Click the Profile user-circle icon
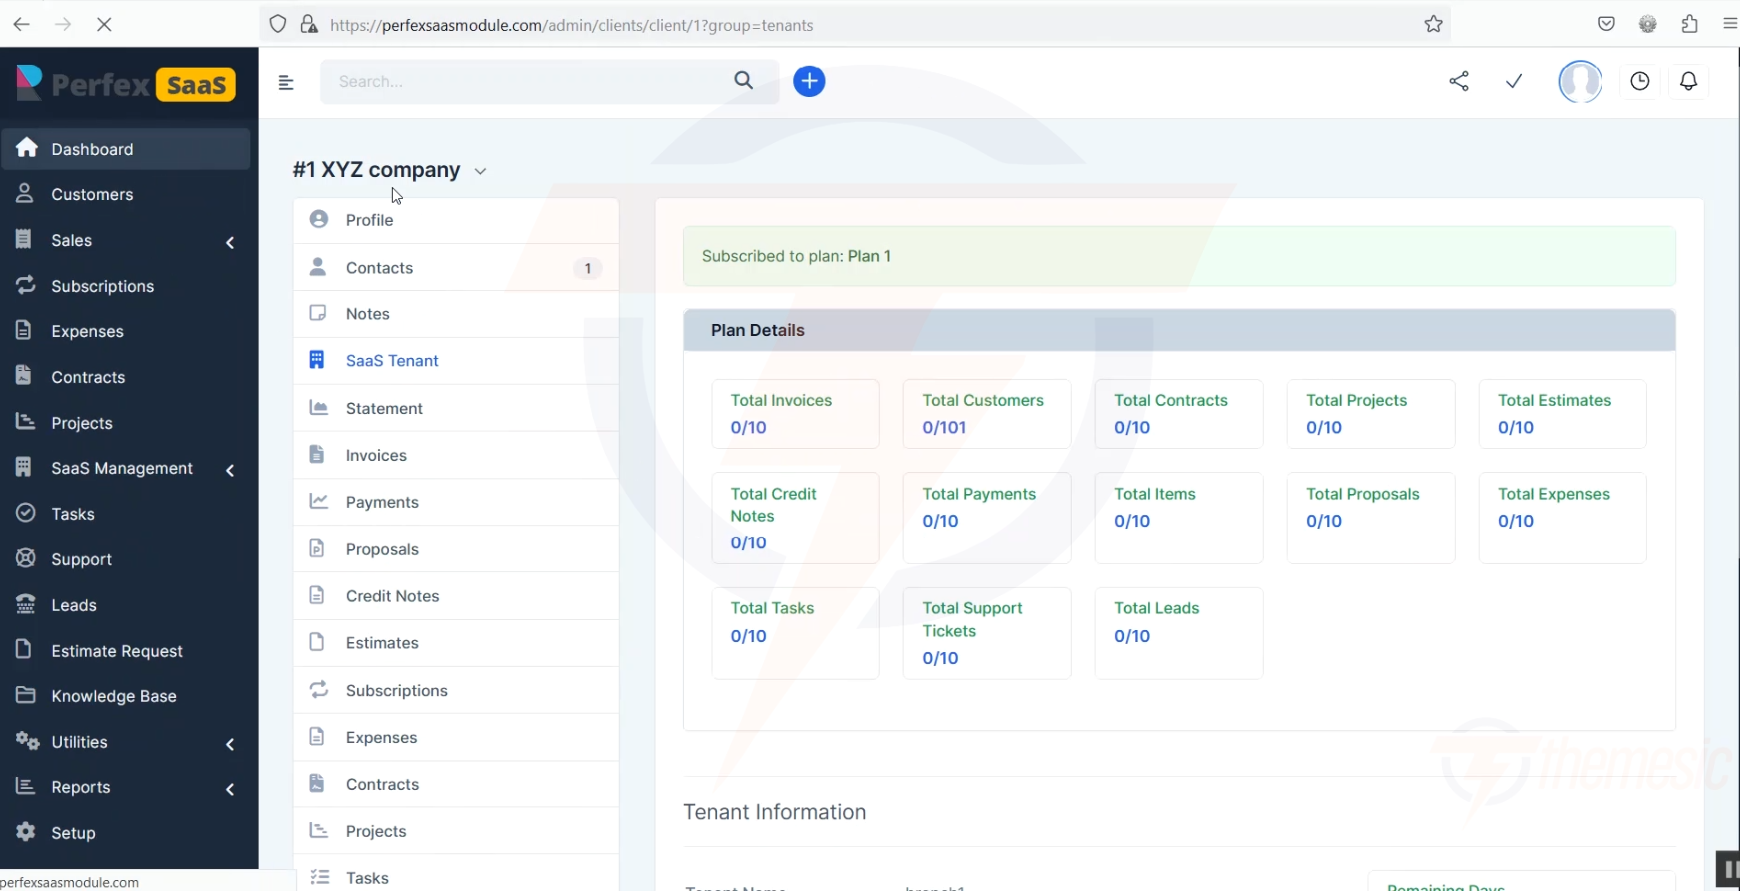 [319, 219]
